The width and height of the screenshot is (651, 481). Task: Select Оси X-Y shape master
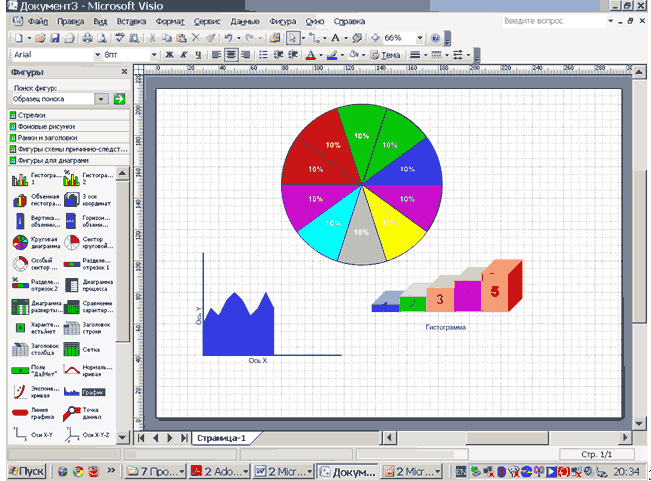click(32, 435)
